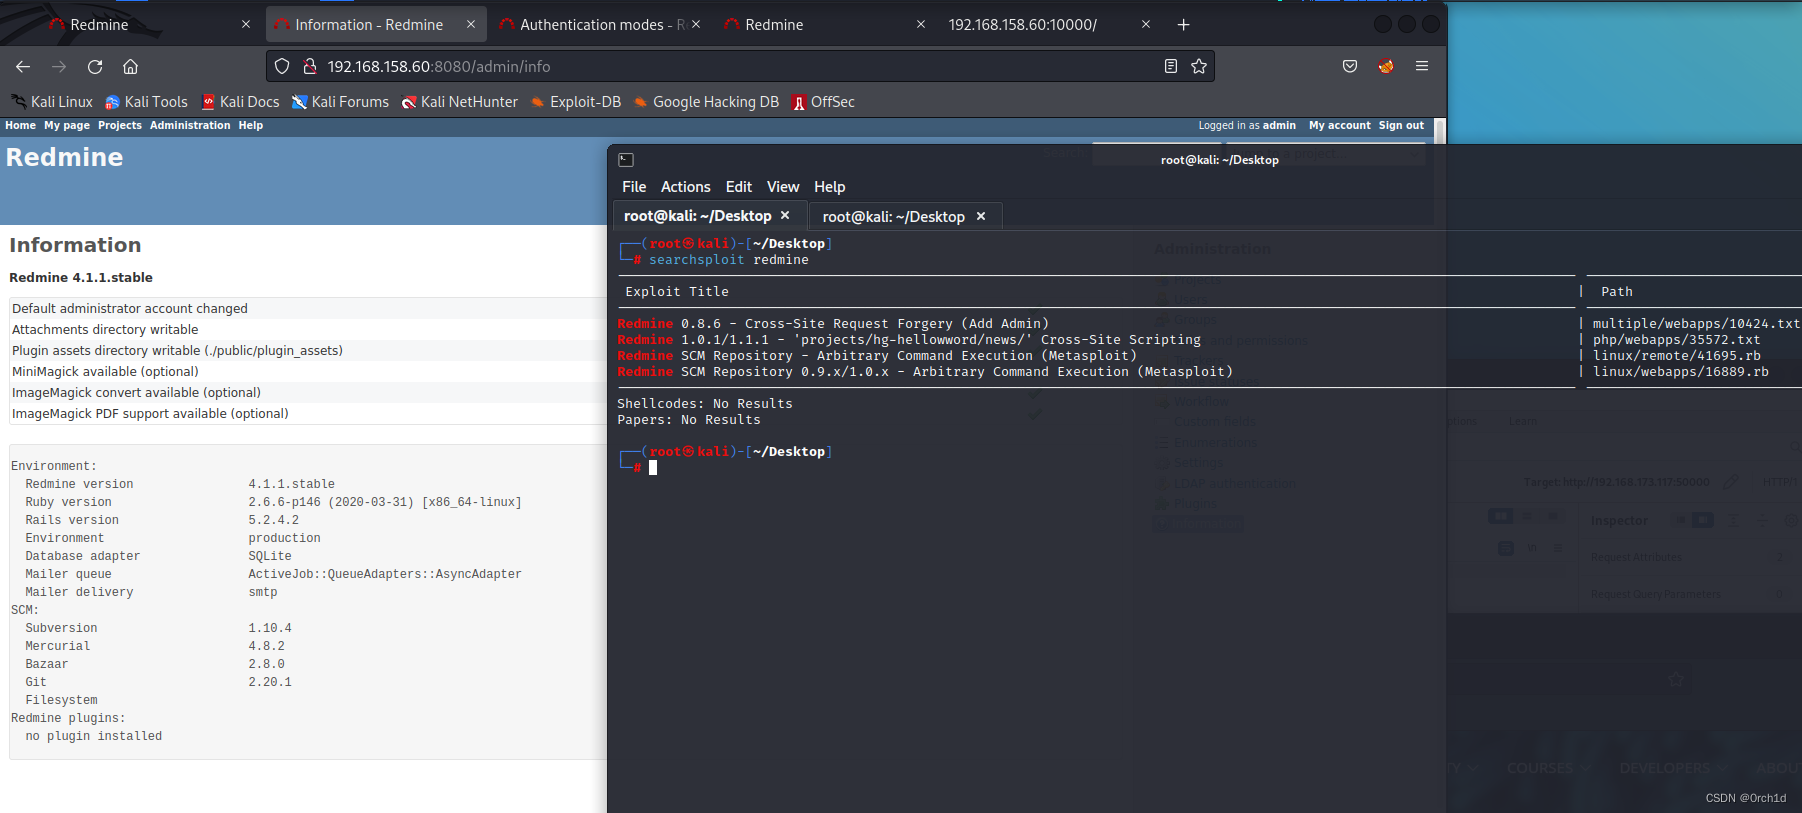Click the terminal window icon in title bar

626,160
